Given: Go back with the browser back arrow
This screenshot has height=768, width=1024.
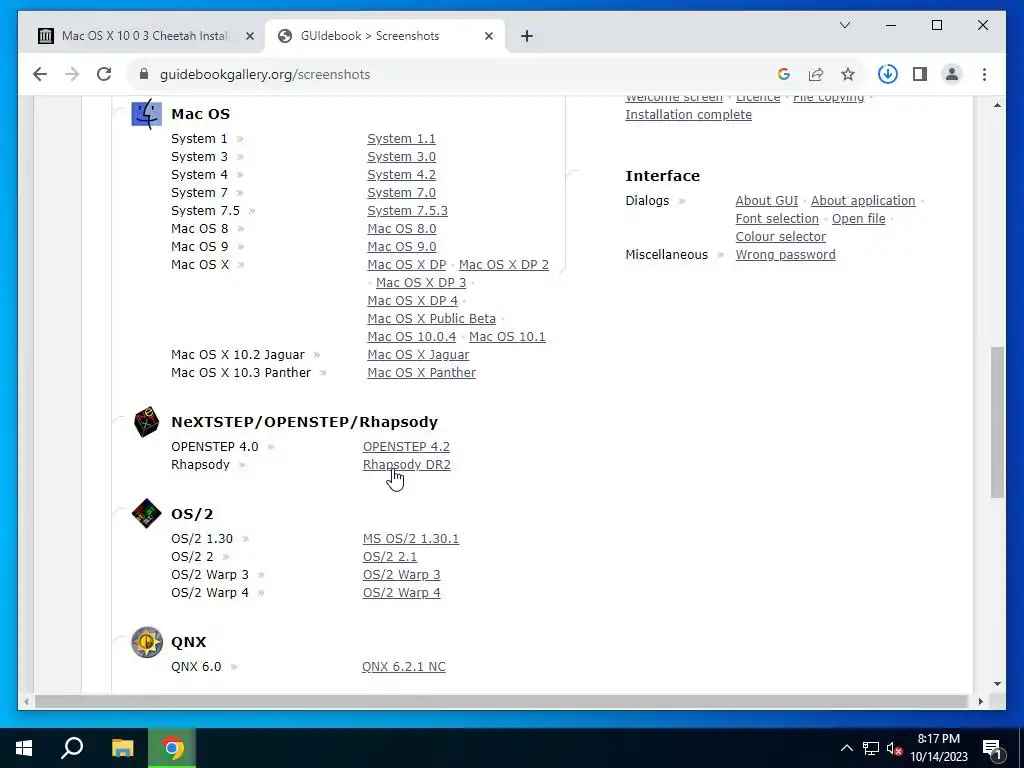Looking at the screenshot, I should pyautogui.click(x=40, y=74).
